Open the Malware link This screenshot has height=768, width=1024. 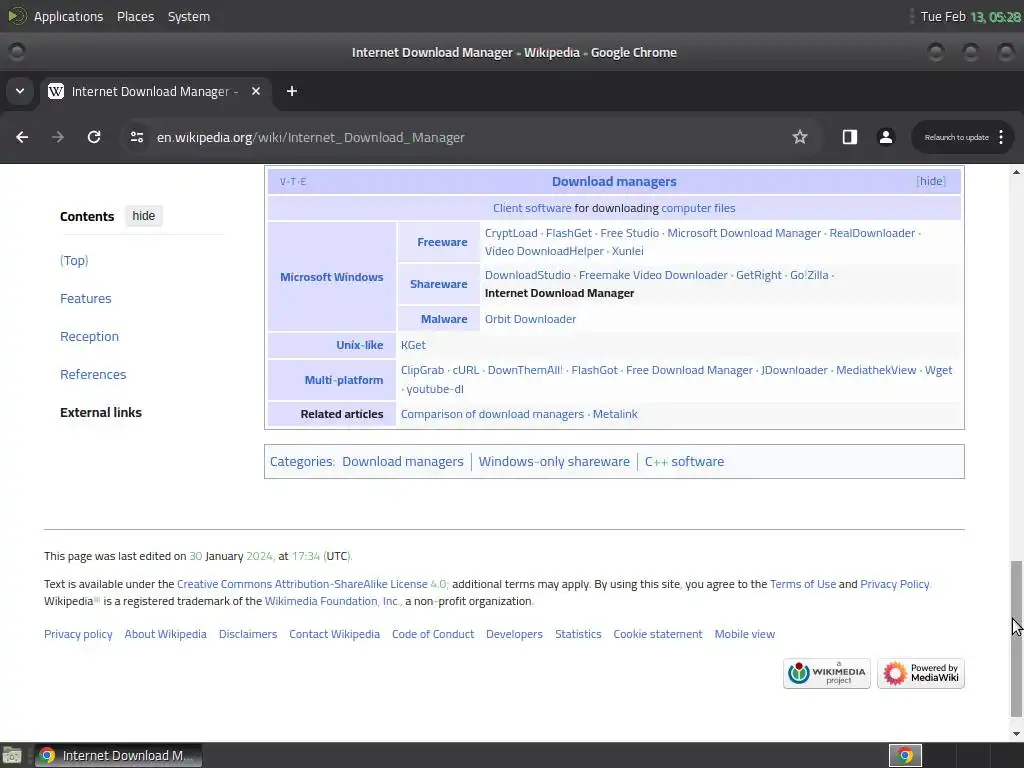click(x=444, y=319)
